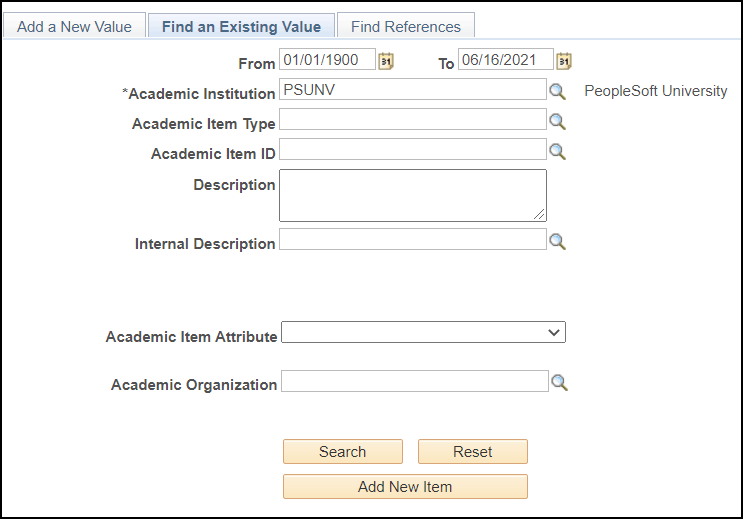Click the Academic Organization input field
Image resolution: width=743 pixels, height=519 pixels.
[x=414, y=381]
